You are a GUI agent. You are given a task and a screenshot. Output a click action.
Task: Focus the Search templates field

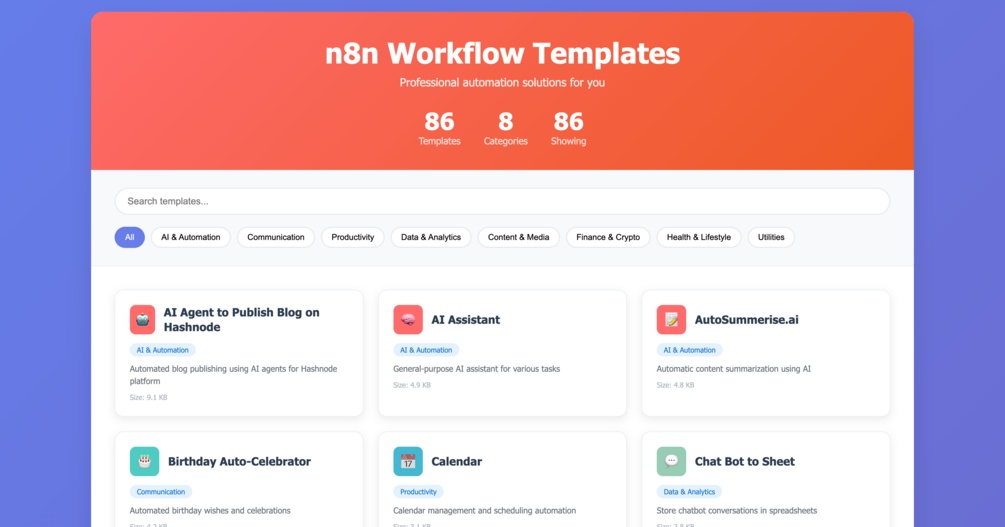pyautogui.click(x=502, y=201)
